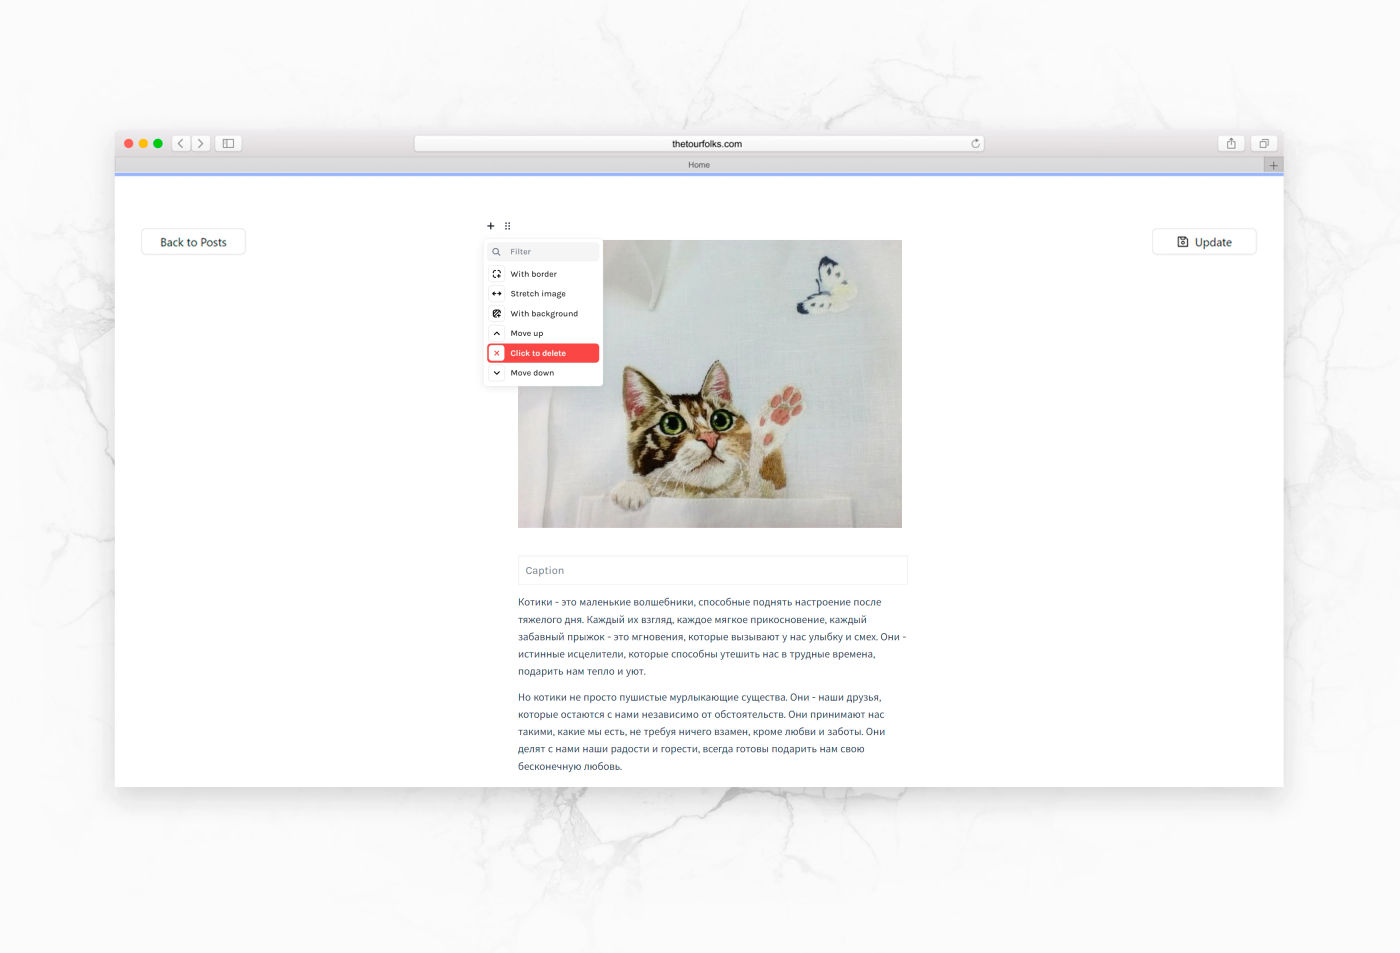This screenshot has height=953, width=1400.
Task: Click the save icon in Update button
Action: click(x=1183, y=242)
